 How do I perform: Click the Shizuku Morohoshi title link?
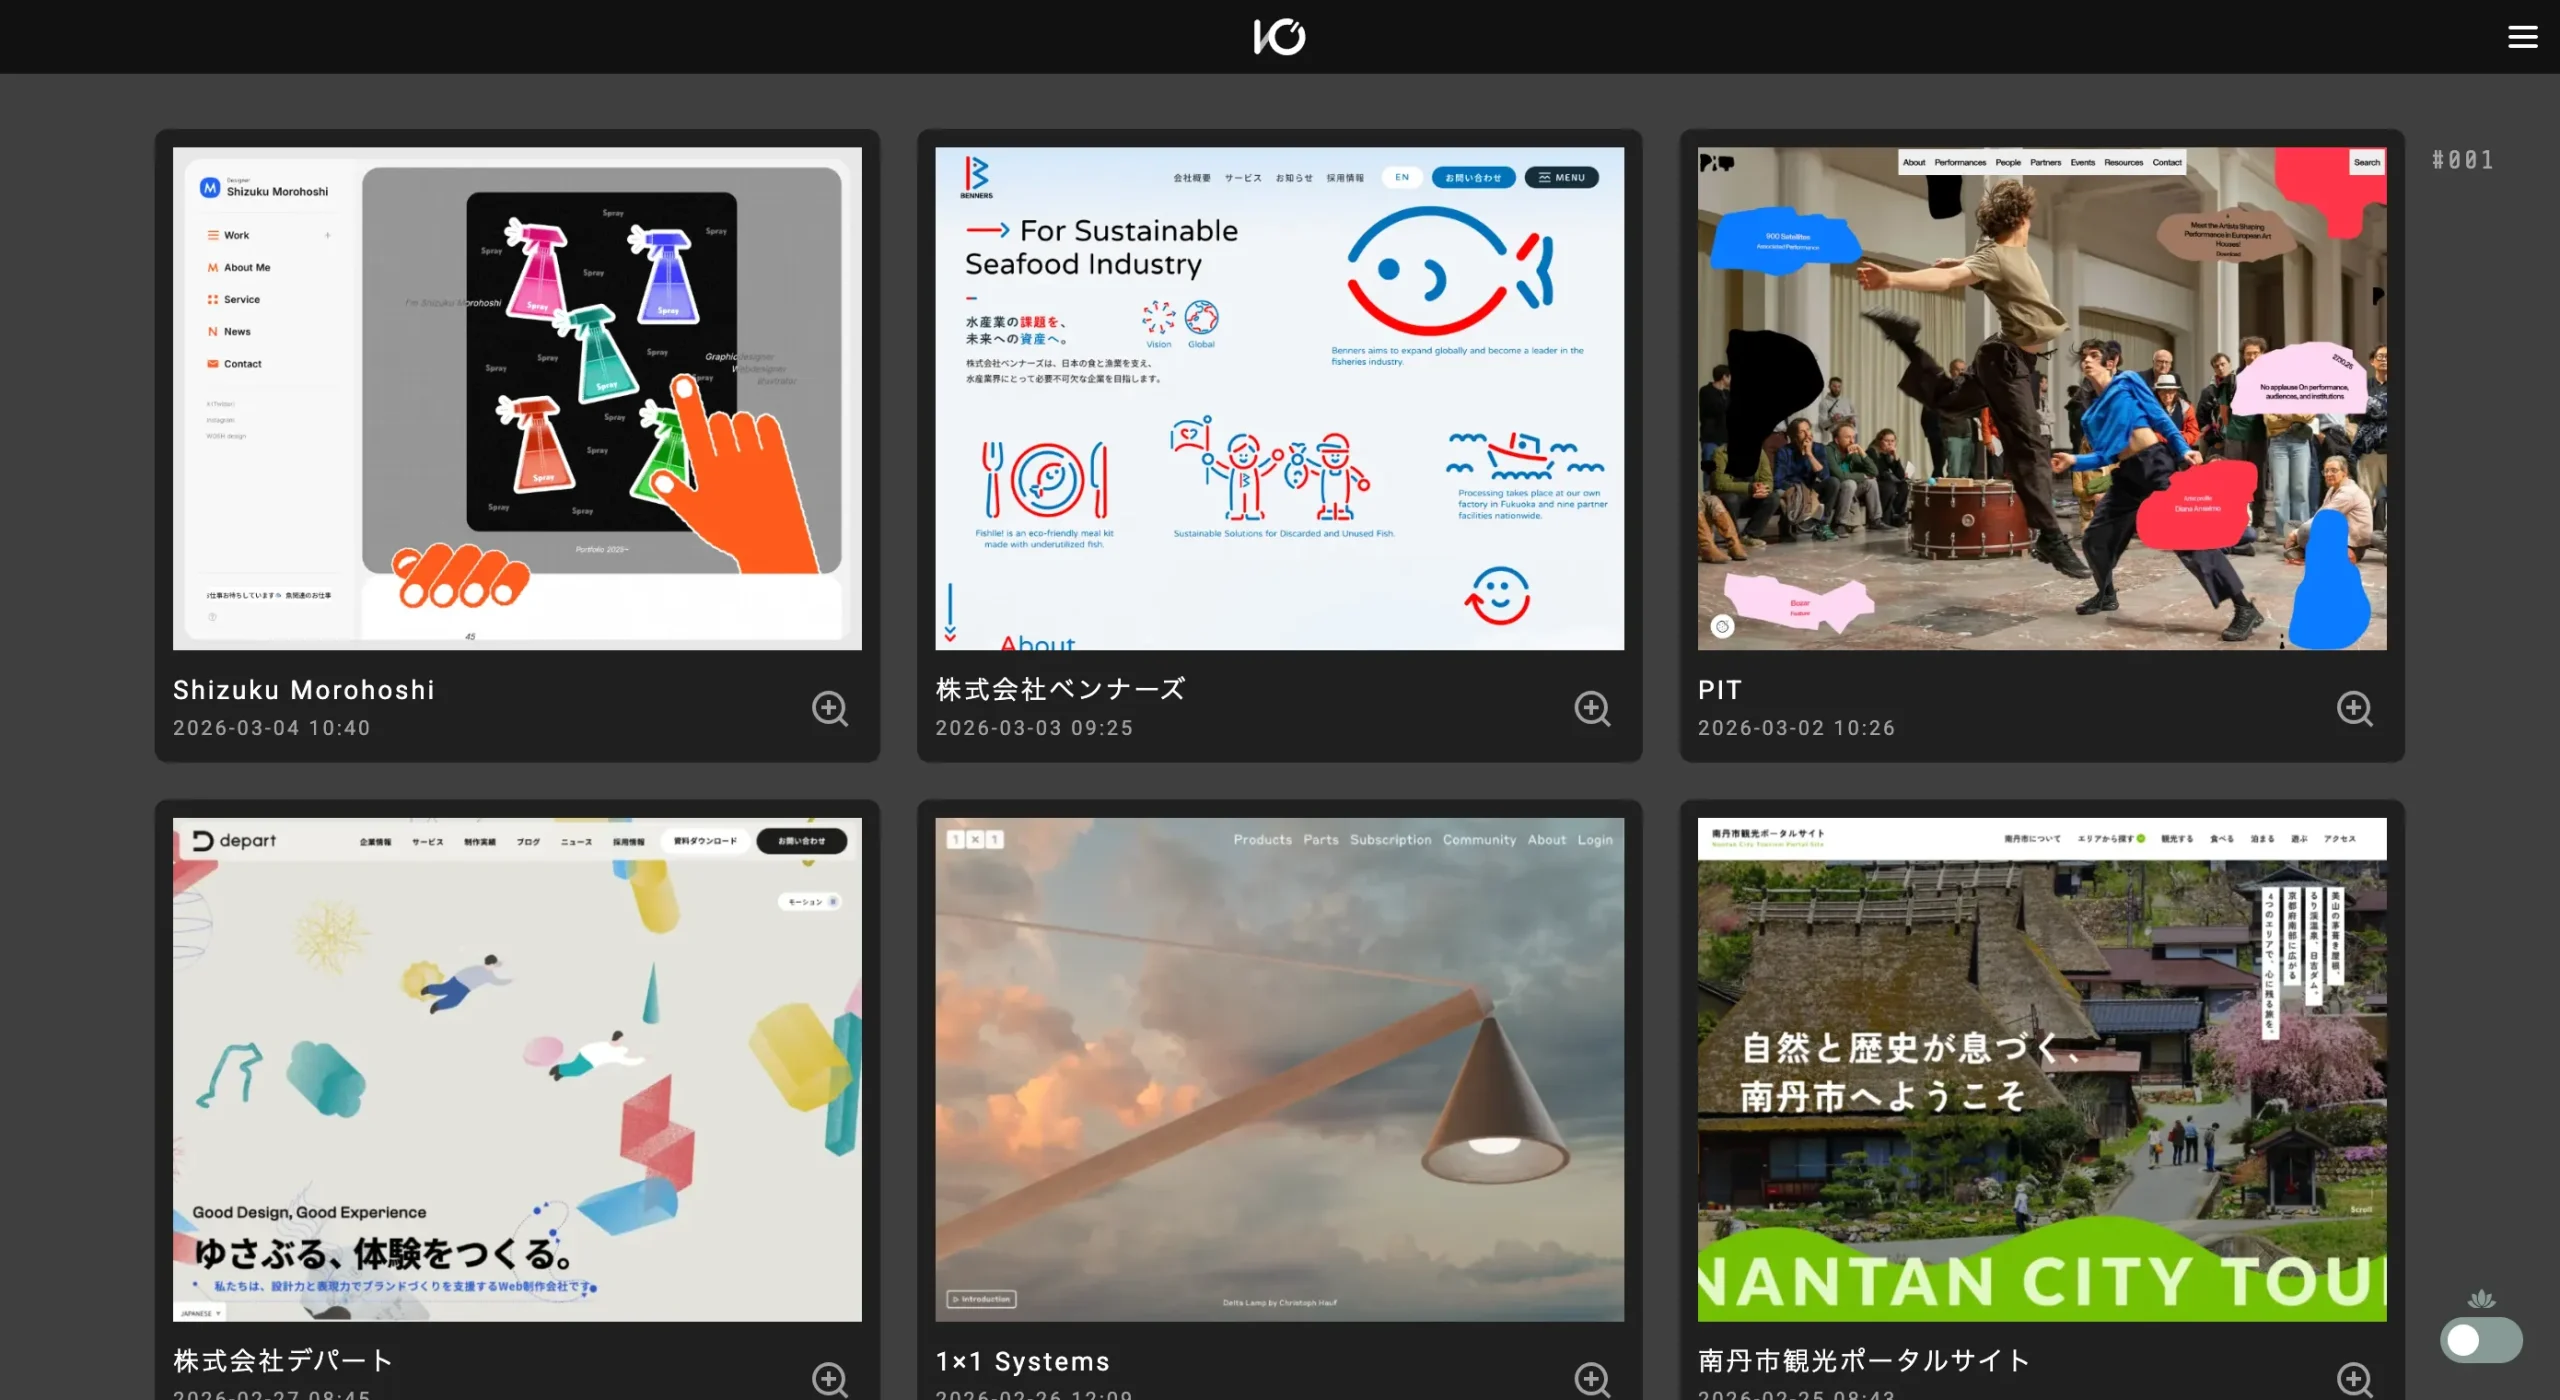point(304,690)
